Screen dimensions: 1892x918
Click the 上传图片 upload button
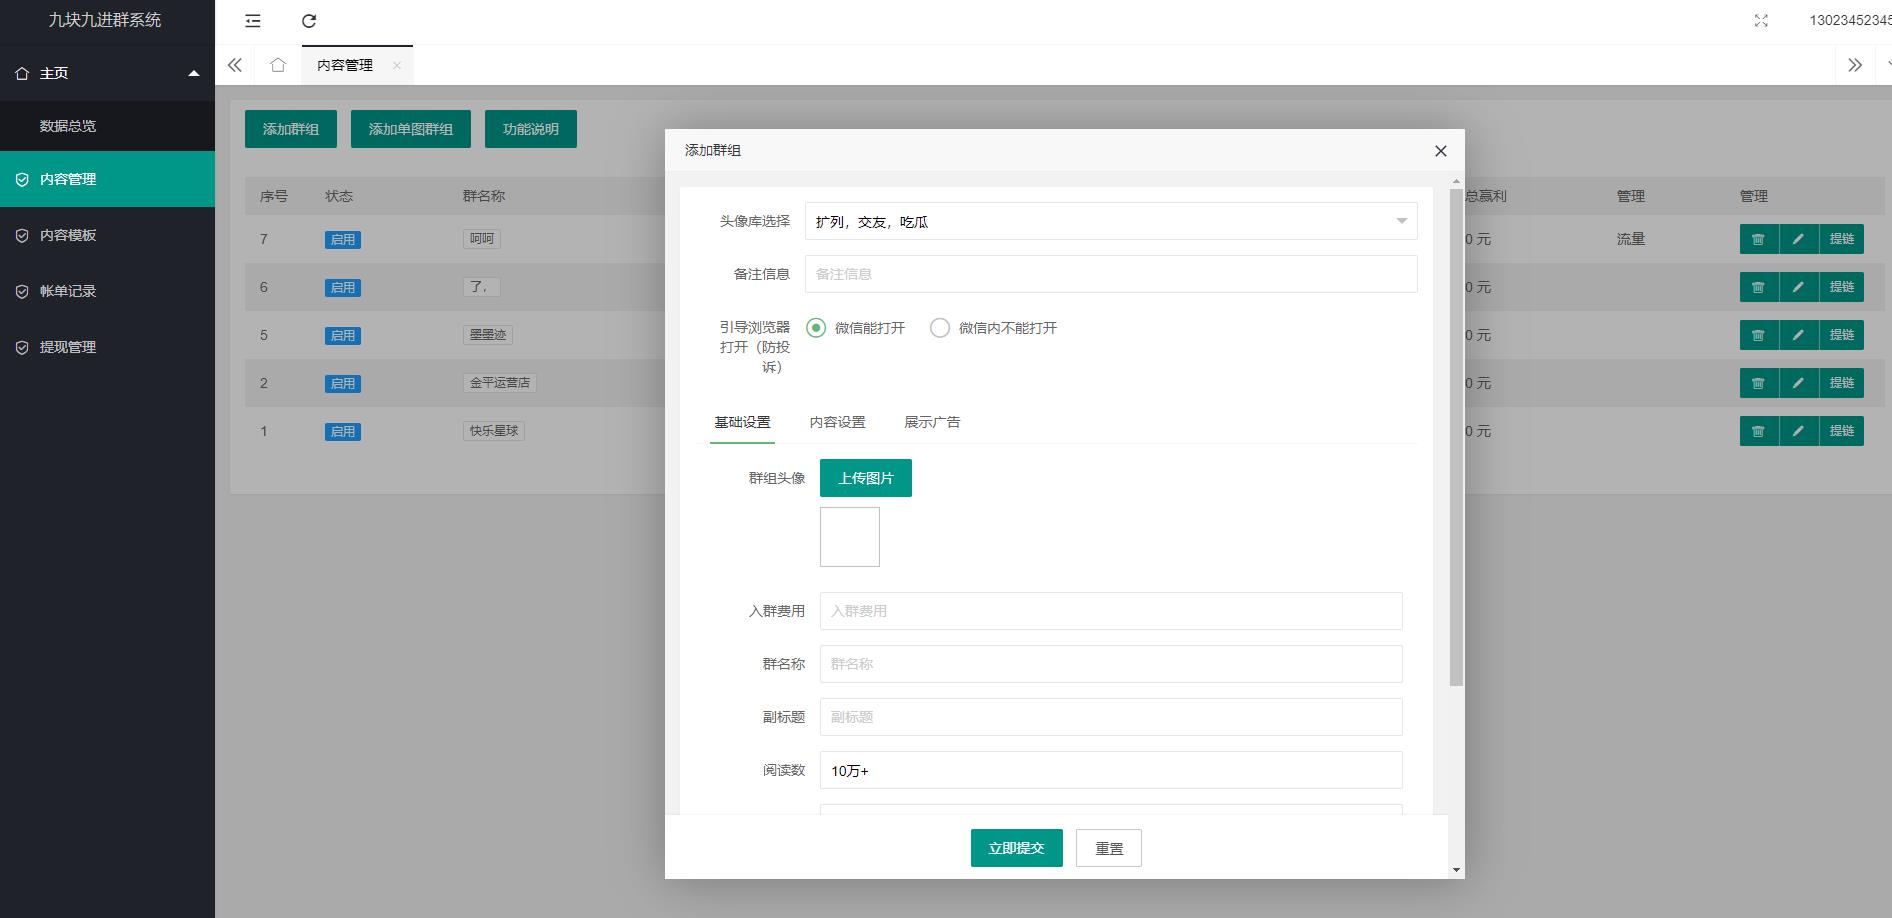tap(865, 478)
